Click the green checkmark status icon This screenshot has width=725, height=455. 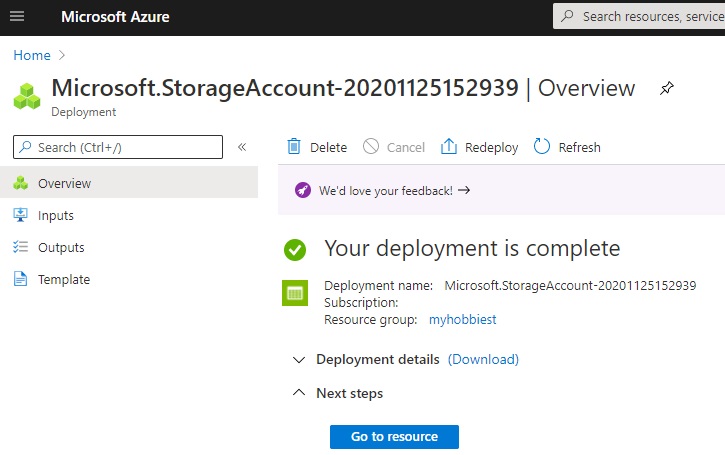click(295, 250)
